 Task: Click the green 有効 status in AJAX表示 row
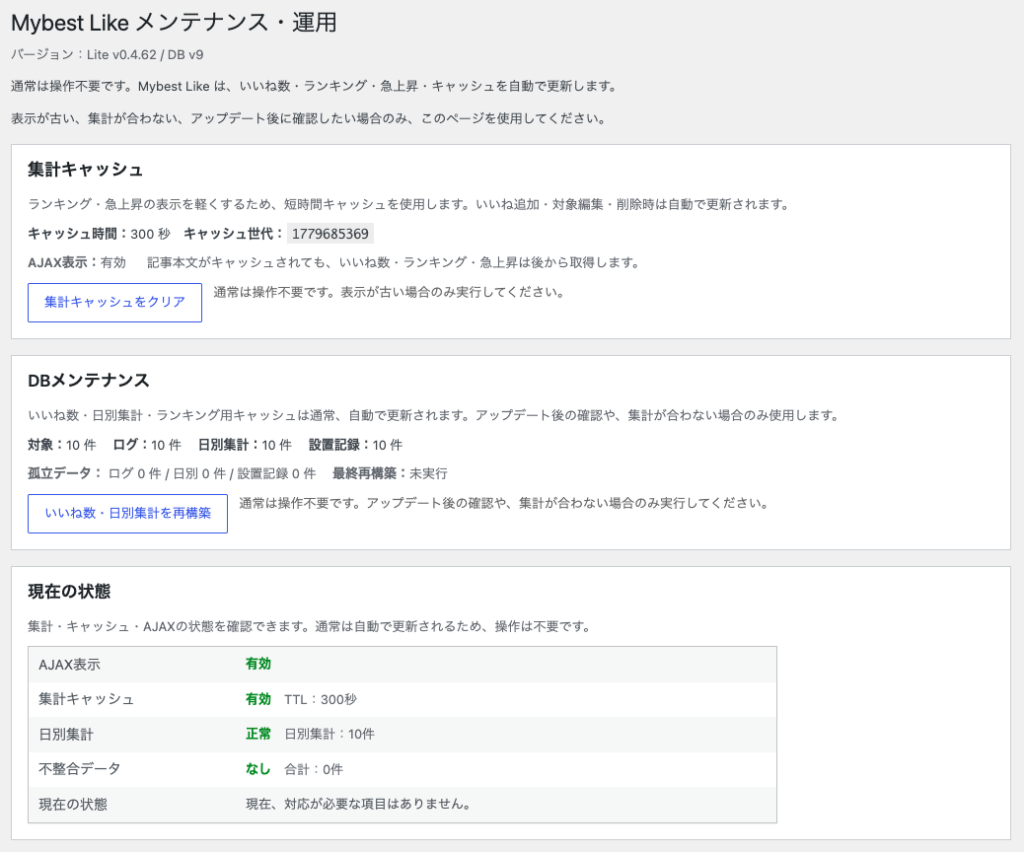click(258, 664)
